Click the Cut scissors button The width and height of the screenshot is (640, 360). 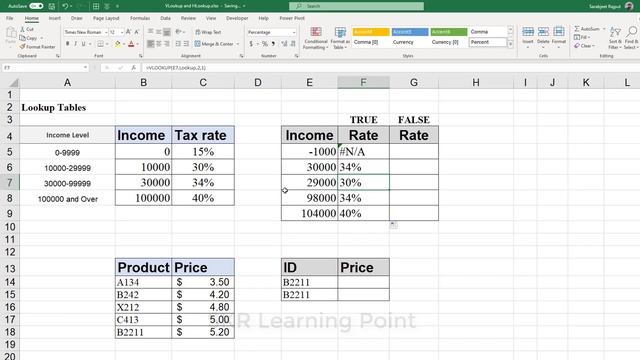coord(27,29)
